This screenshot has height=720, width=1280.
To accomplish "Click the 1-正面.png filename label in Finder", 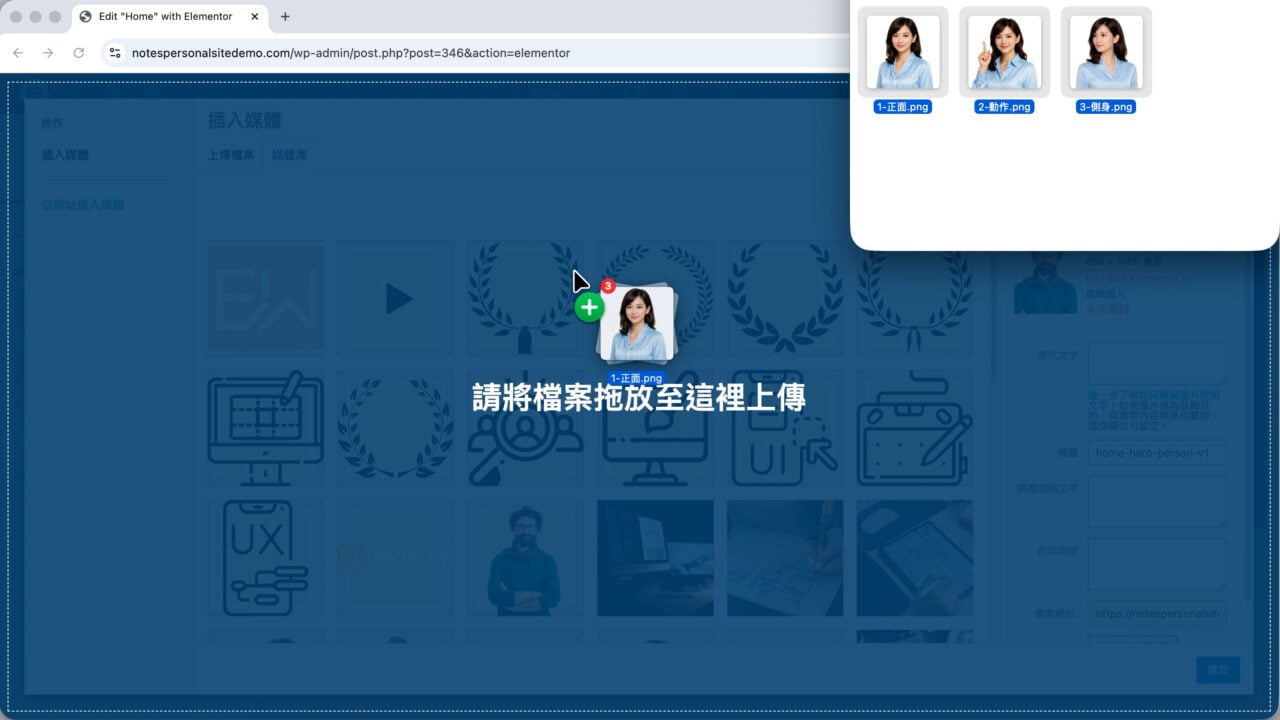I will [x=903, y=107].
